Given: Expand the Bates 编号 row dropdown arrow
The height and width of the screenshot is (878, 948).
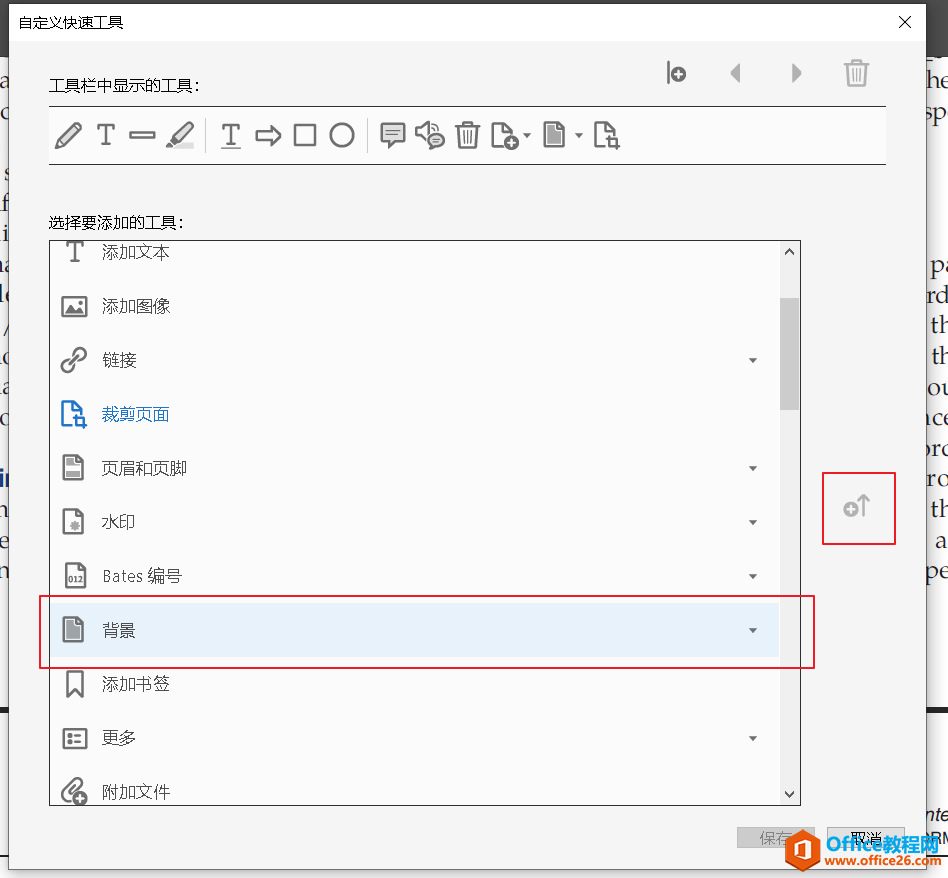Looking at the screenshot, I should 753,576.
